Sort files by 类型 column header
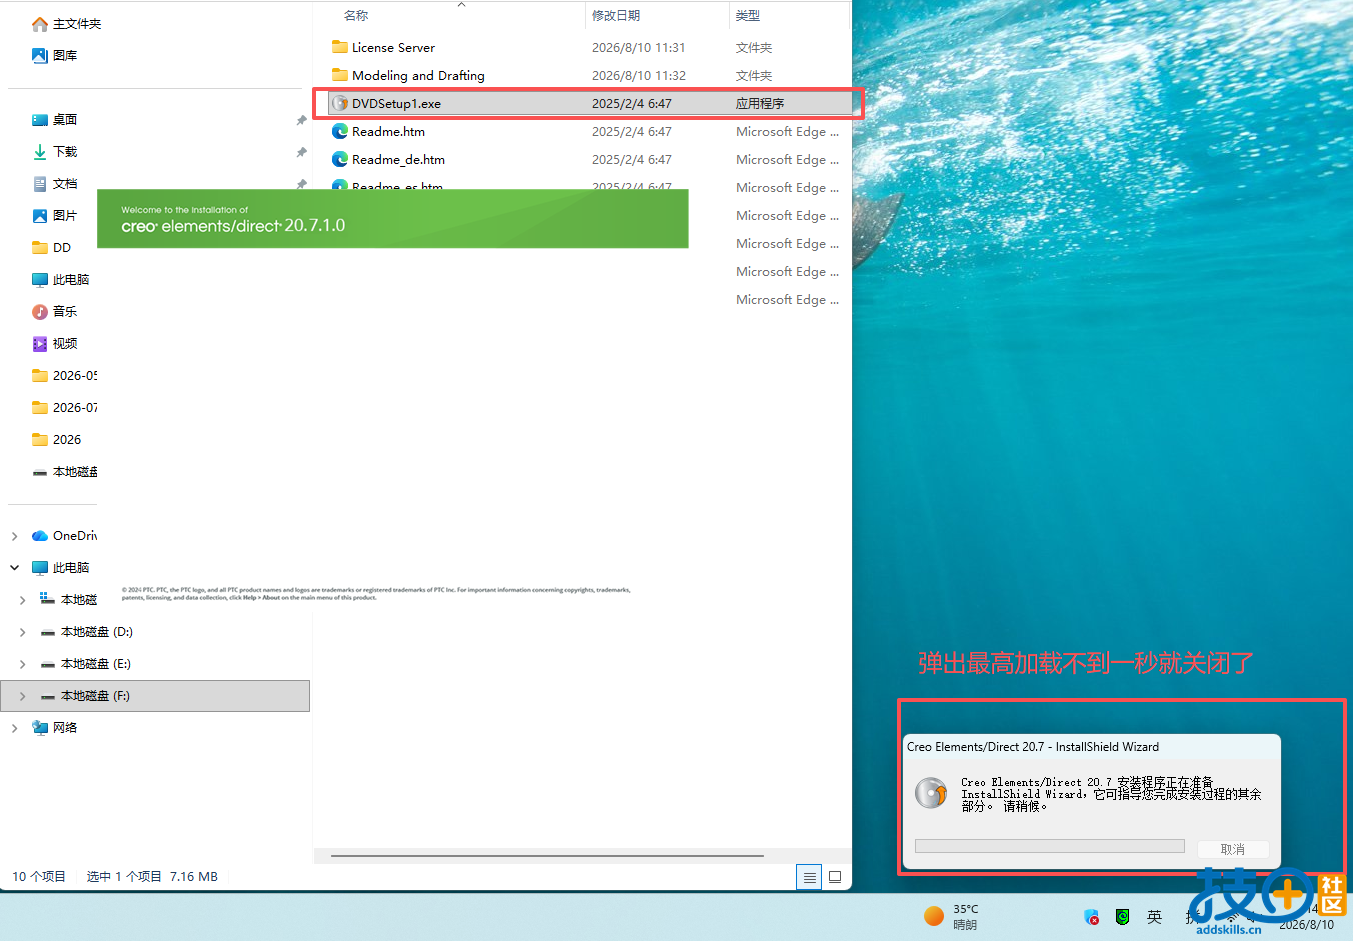This screenshot has height=941, width=1353. point(748,16)
